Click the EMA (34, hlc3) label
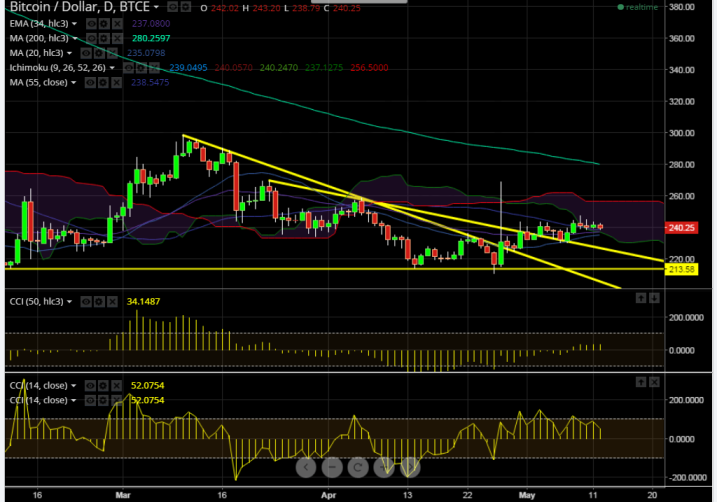 39,23
